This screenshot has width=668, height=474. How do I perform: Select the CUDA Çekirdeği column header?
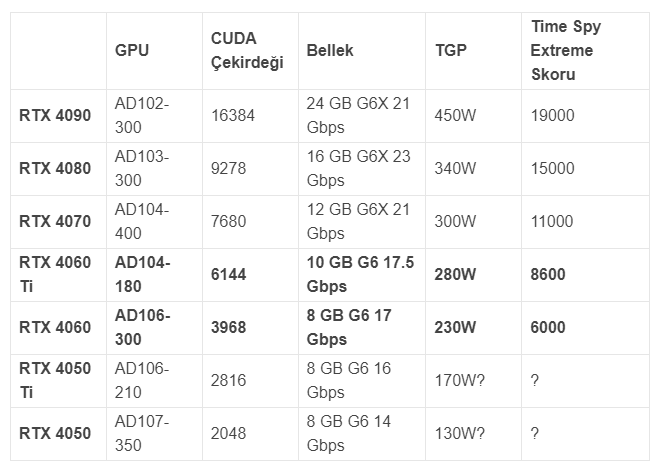[247, 50]
